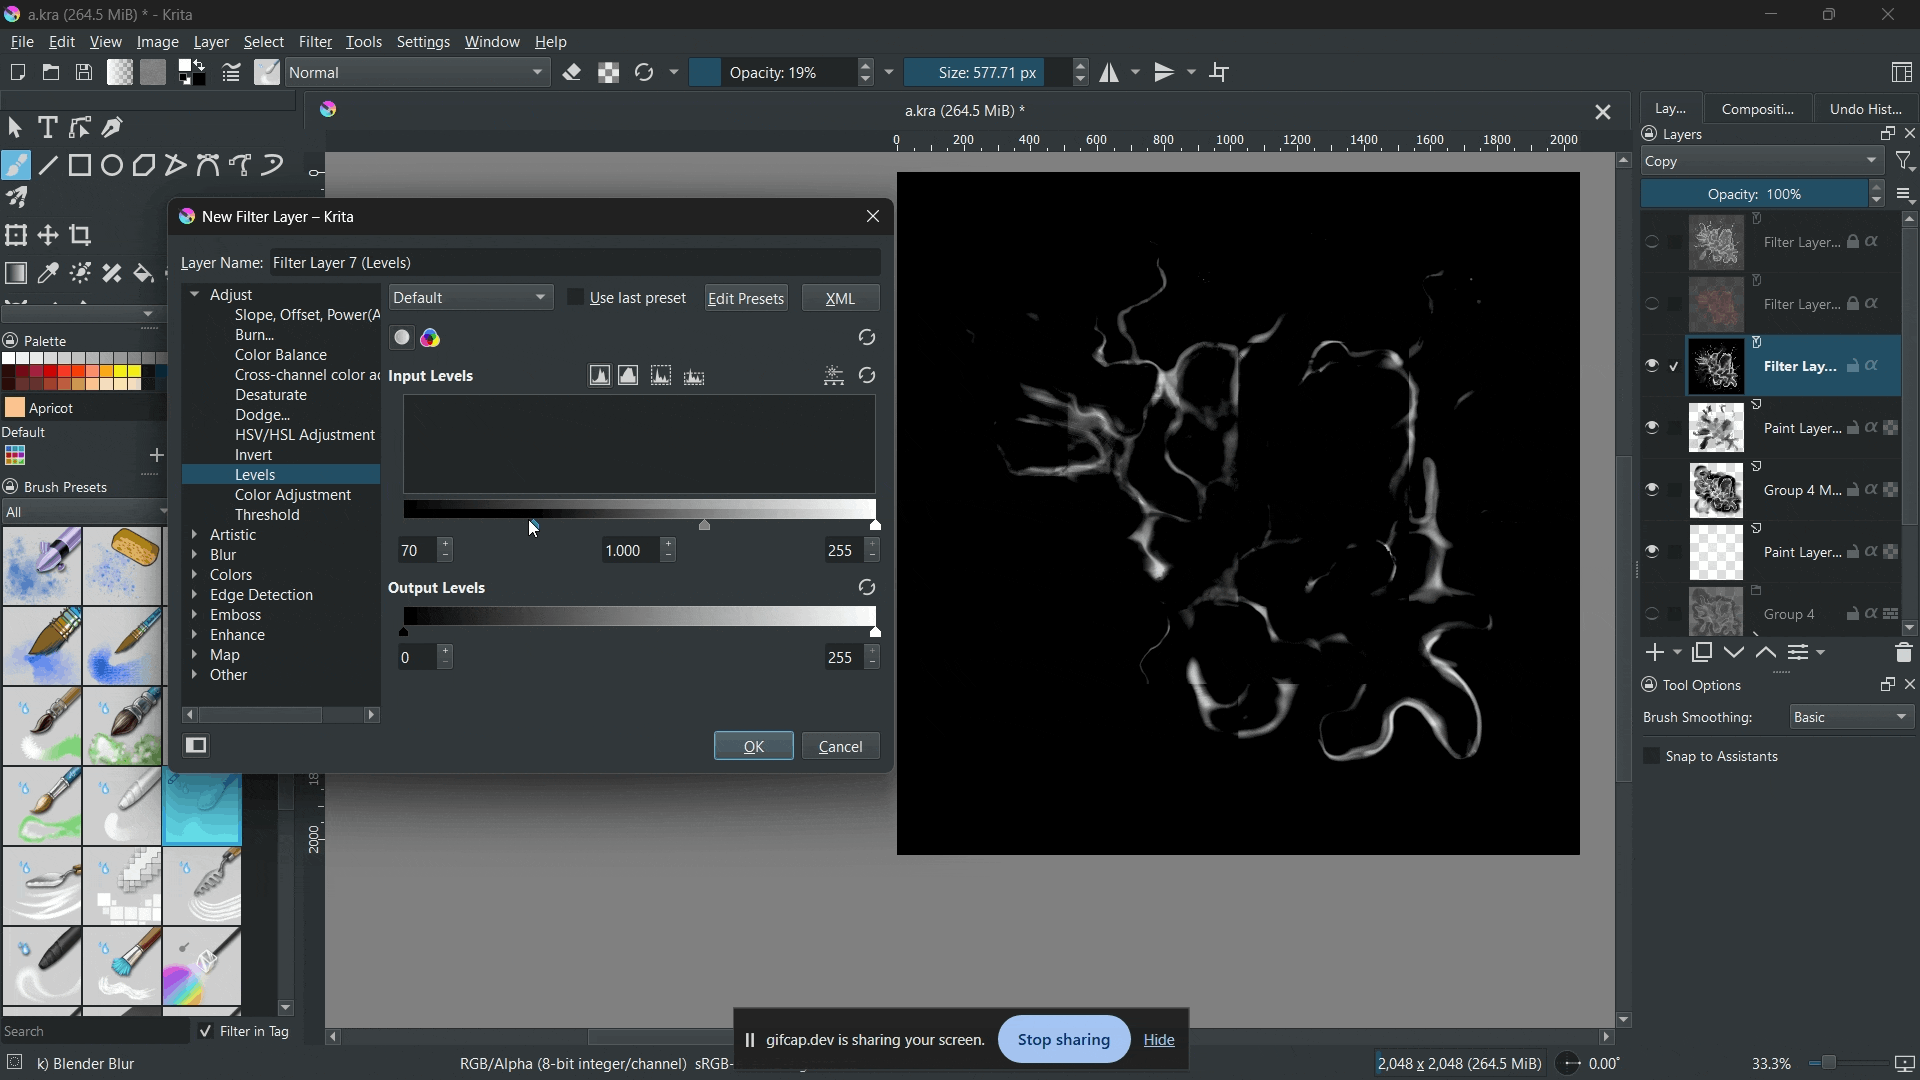
Task: Open the Default preset dropdown
Action: coord(471,298)
